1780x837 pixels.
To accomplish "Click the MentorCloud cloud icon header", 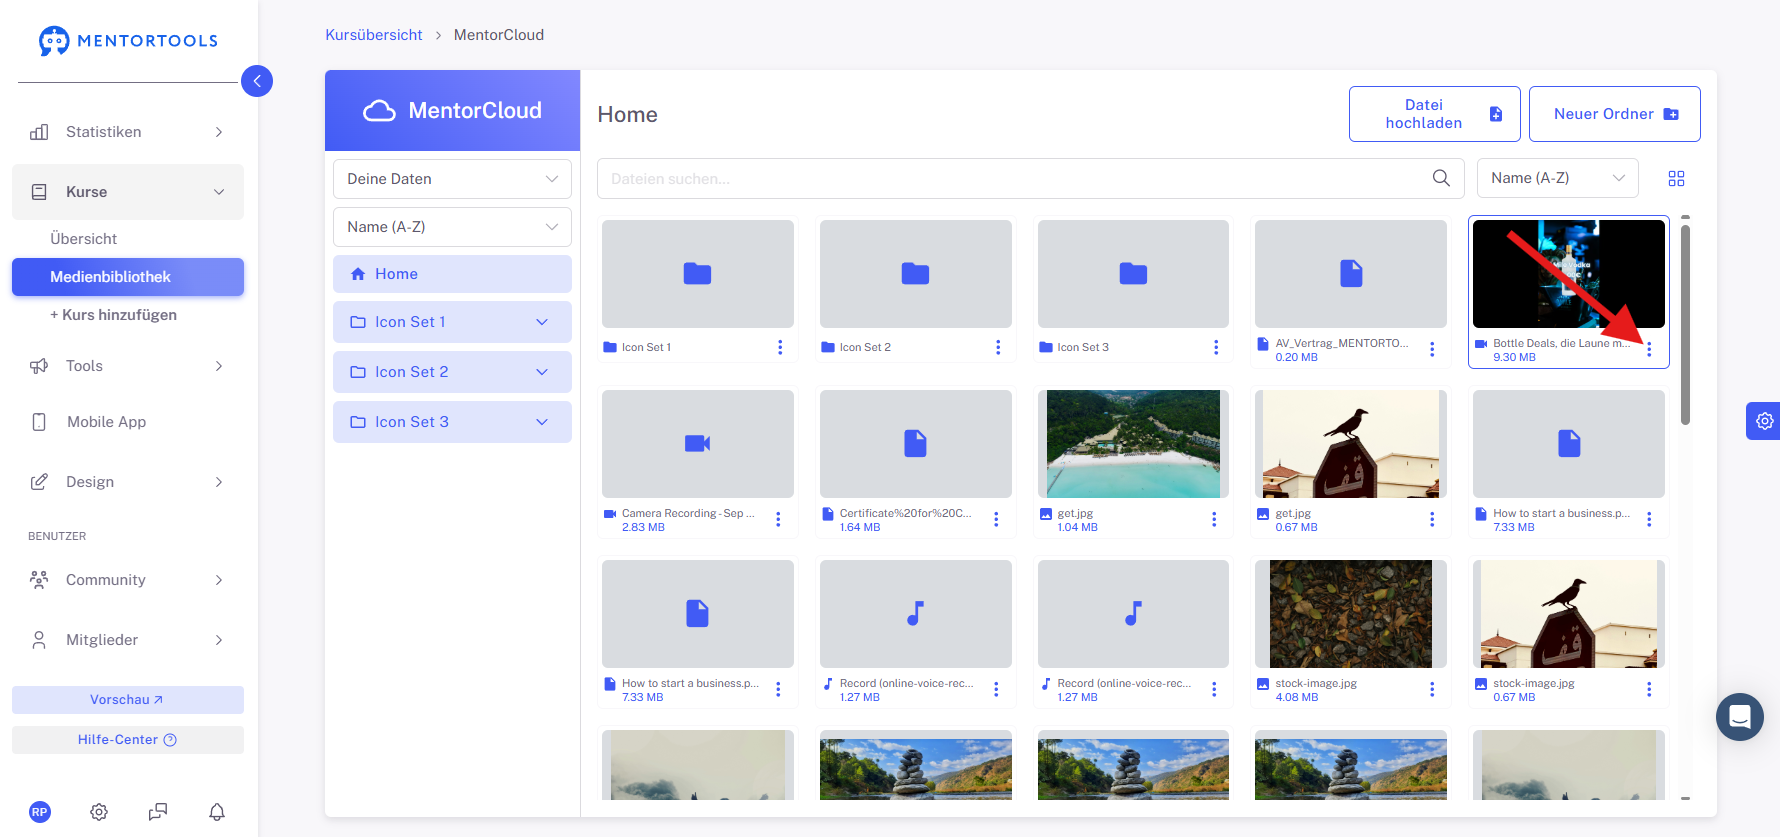I will (379, 111).
